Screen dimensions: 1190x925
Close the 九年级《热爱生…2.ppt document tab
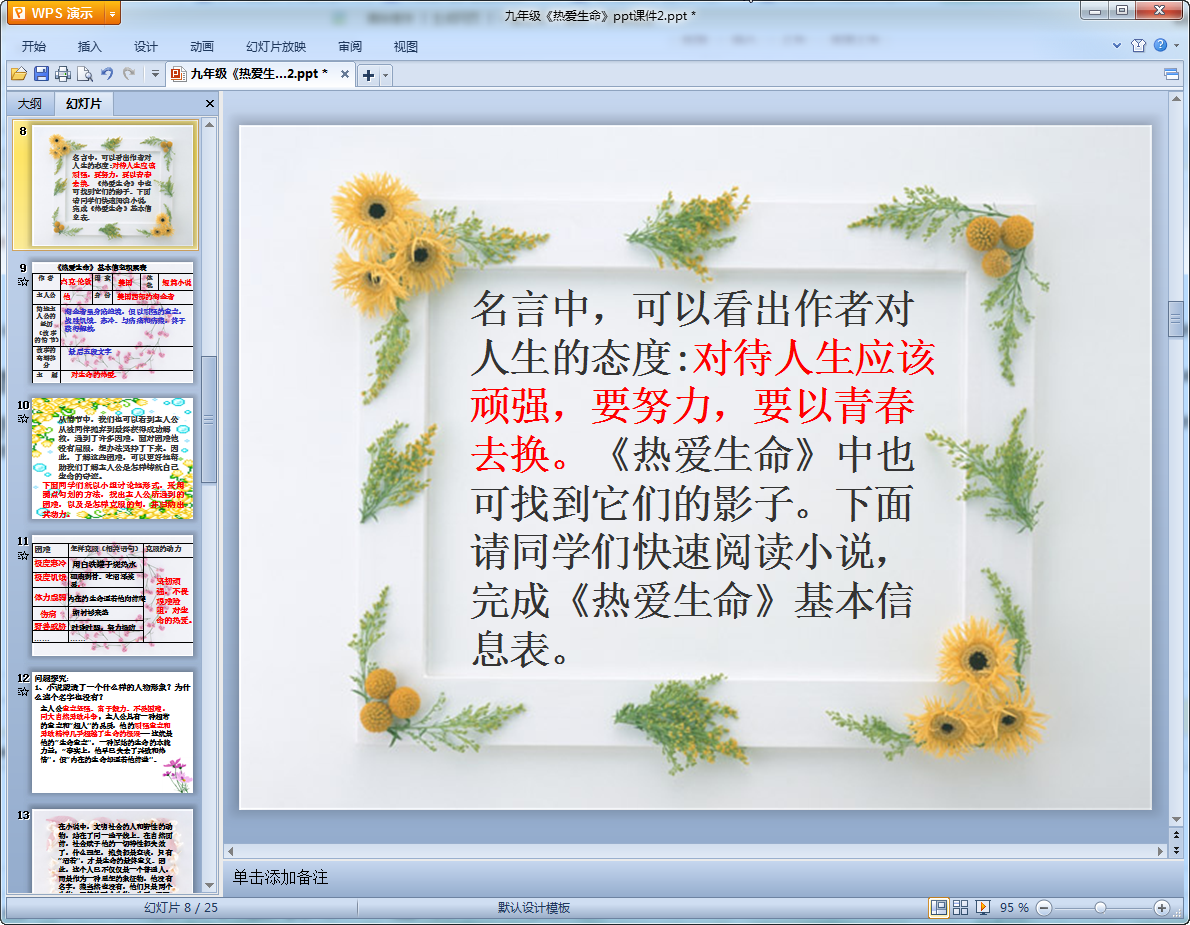click(x=345, y=74)
